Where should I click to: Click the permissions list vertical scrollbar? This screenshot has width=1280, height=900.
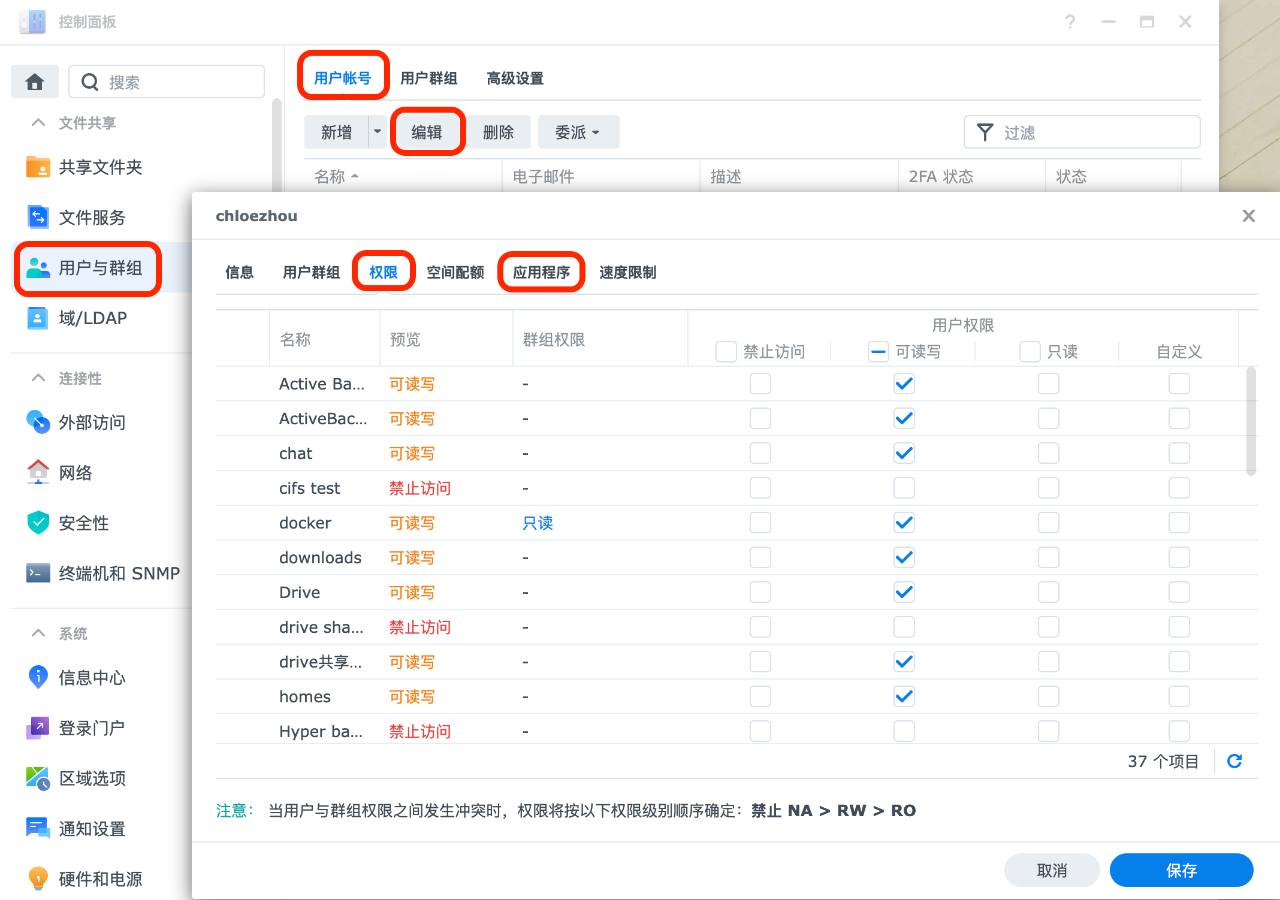tap(1251, 421)
